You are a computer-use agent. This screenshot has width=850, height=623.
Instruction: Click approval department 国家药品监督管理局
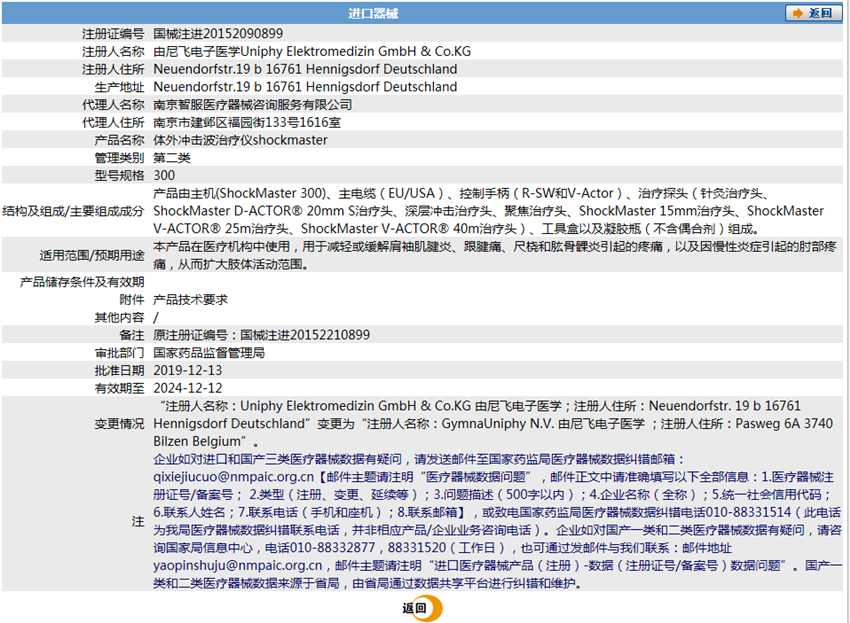[x=209, y=353]
